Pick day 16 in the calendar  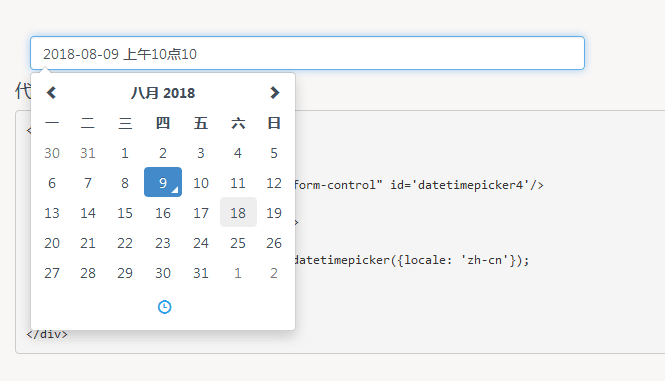coord(163,213)
